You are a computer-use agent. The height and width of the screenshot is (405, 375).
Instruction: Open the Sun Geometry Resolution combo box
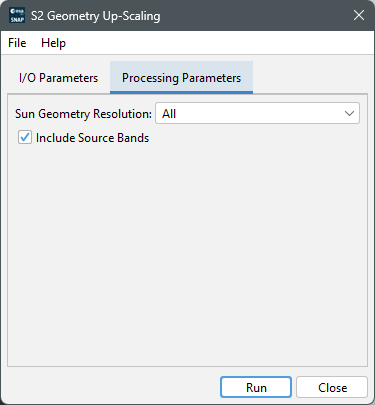[257, 113]
